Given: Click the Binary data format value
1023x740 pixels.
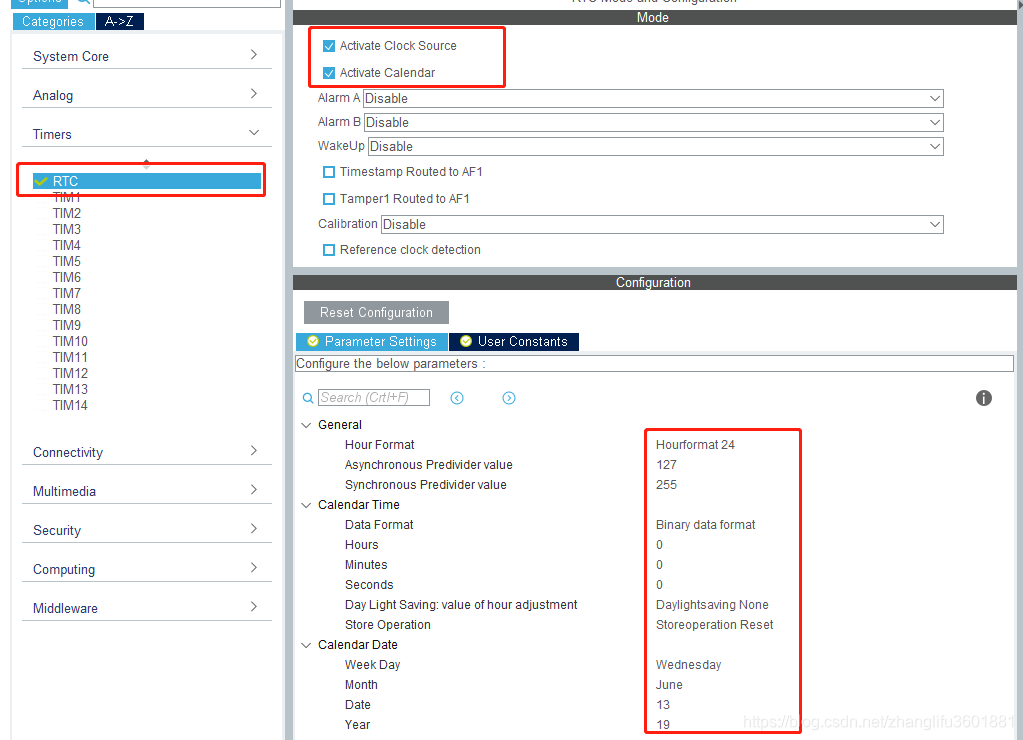Looking at the screenshot, I should (705, 525).
